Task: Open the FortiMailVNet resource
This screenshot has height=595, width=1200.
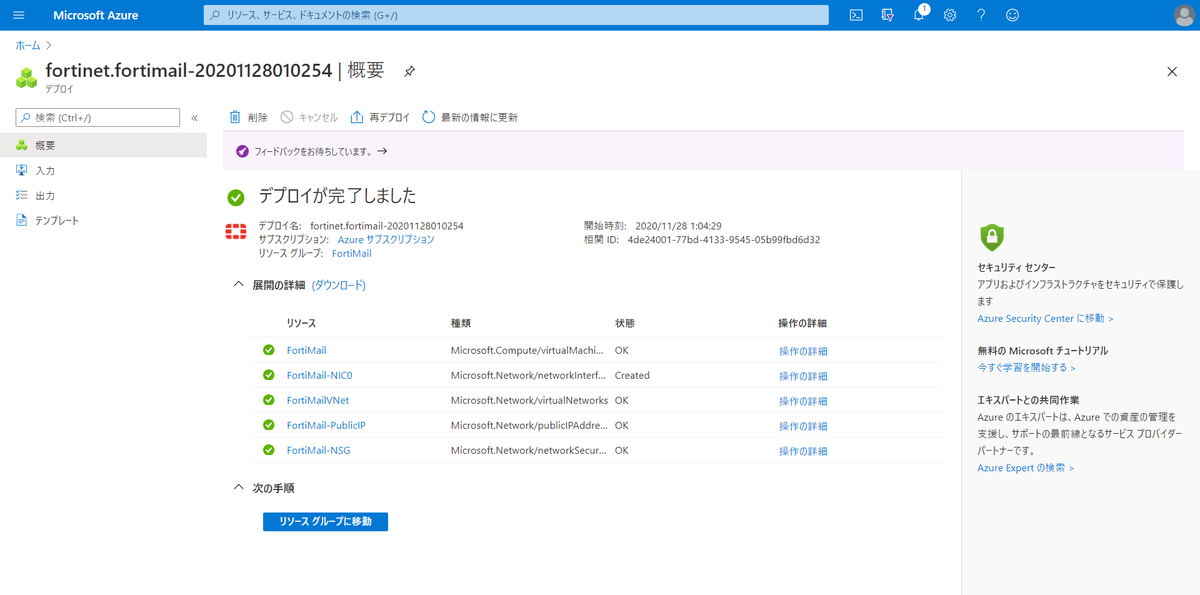Action: coord(318,401)
